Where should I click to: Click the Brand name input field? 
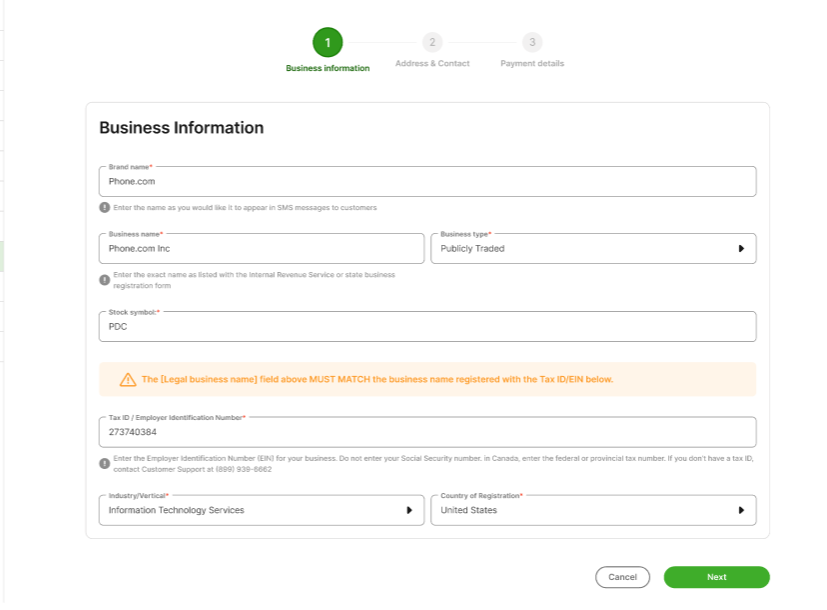pyautogui.click(x=427, y=182)
